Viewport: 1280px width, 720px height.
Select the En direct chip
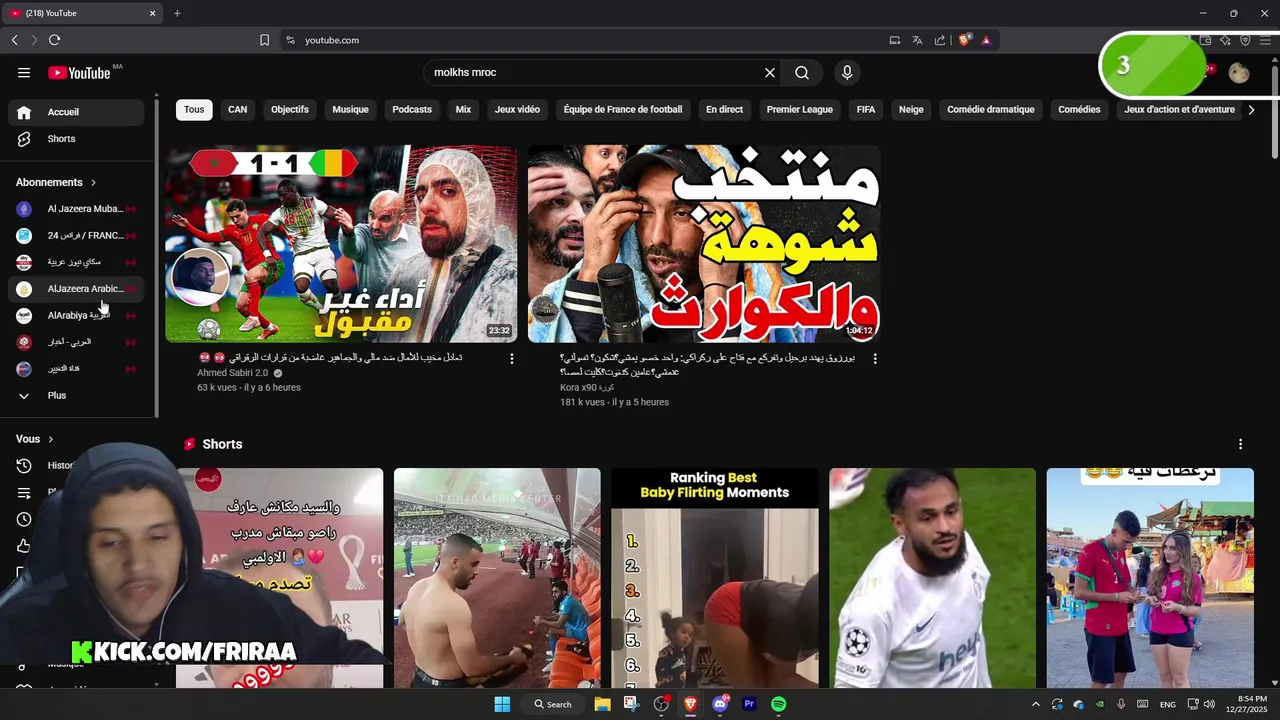(x=724, y=110)
